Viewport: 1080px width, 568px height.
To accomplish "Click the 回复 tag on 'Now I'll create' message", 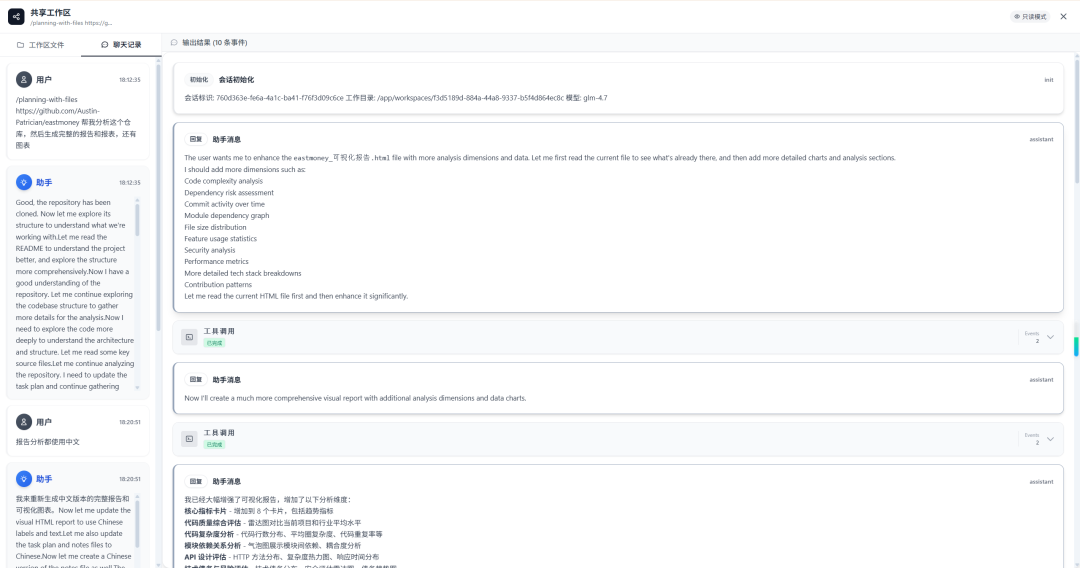I will pyautogui.click(x=196, y=379).
